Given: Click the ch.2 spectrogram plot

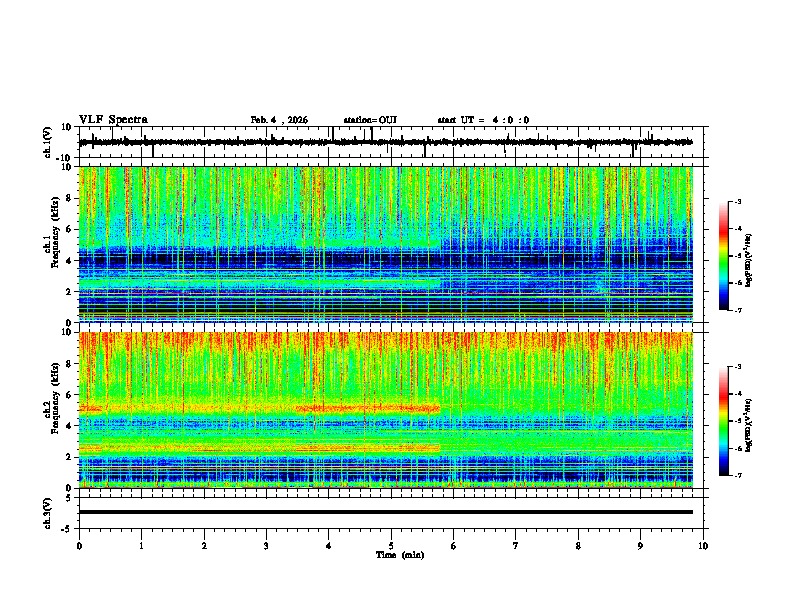Looking at the screenshot, I should [385, 410].
